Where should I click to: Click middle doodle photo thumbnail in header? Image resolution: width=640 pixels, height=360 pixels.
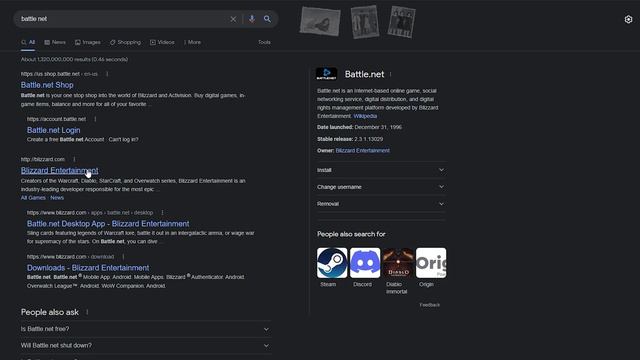pos(365,22)
